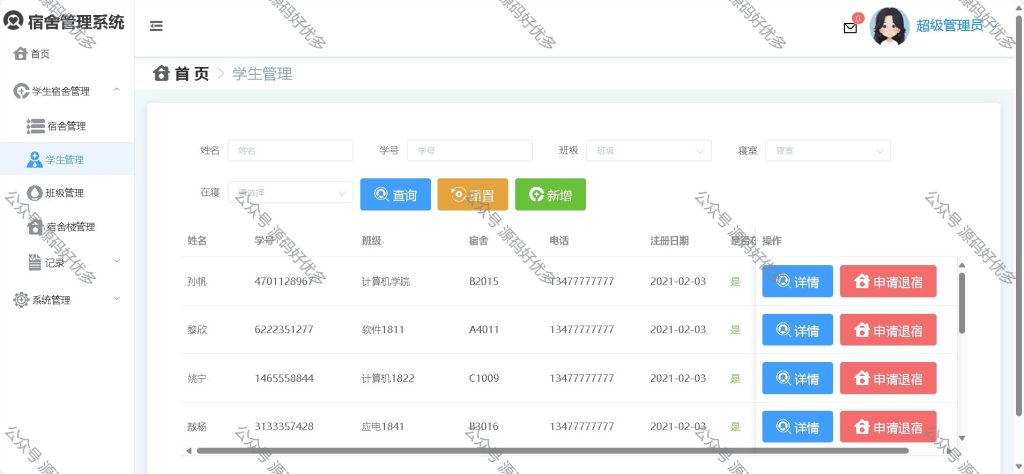The image size is (1024, 474).
Task: Open the 寝室 dropdown filter
Action: [x=827, y=150]
